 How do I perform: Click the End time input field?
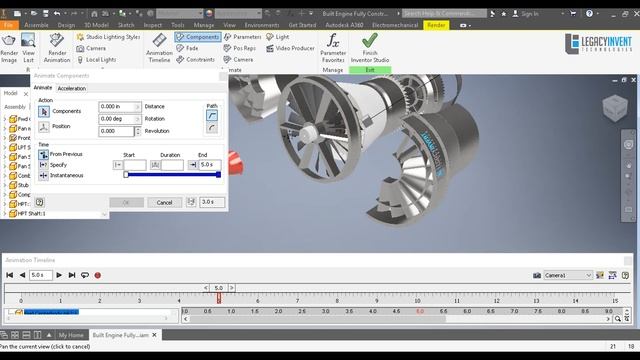pyautogui.click(x=210, y=165)
